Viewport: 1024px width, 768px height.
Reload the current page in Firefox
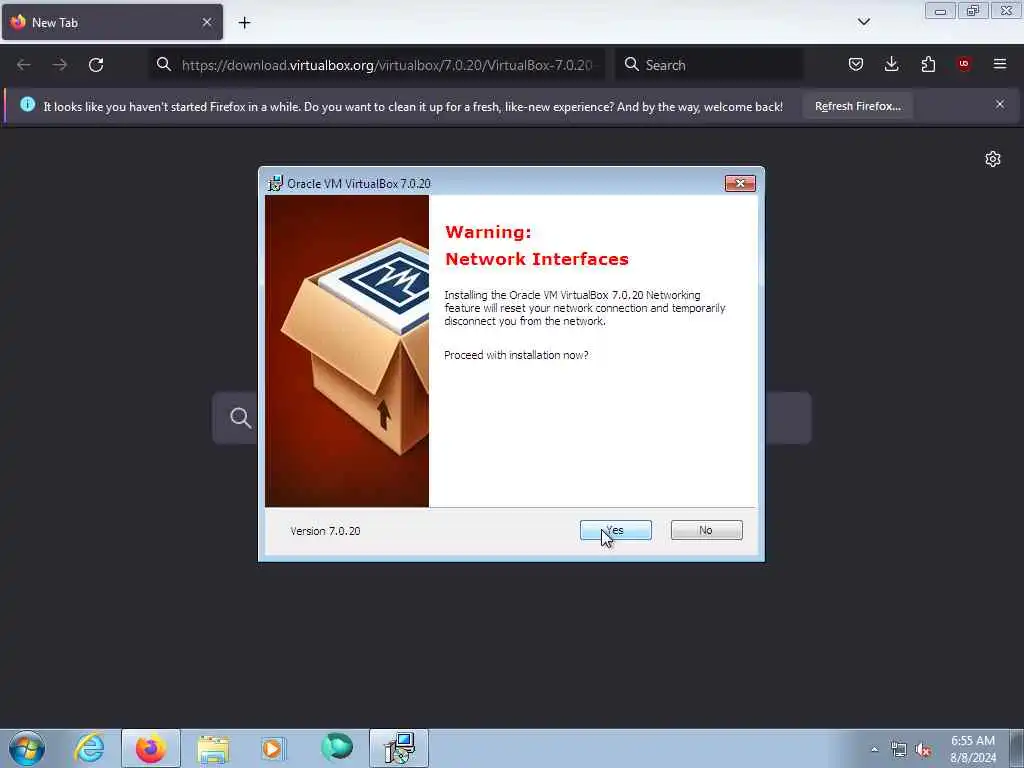point(96,65)
